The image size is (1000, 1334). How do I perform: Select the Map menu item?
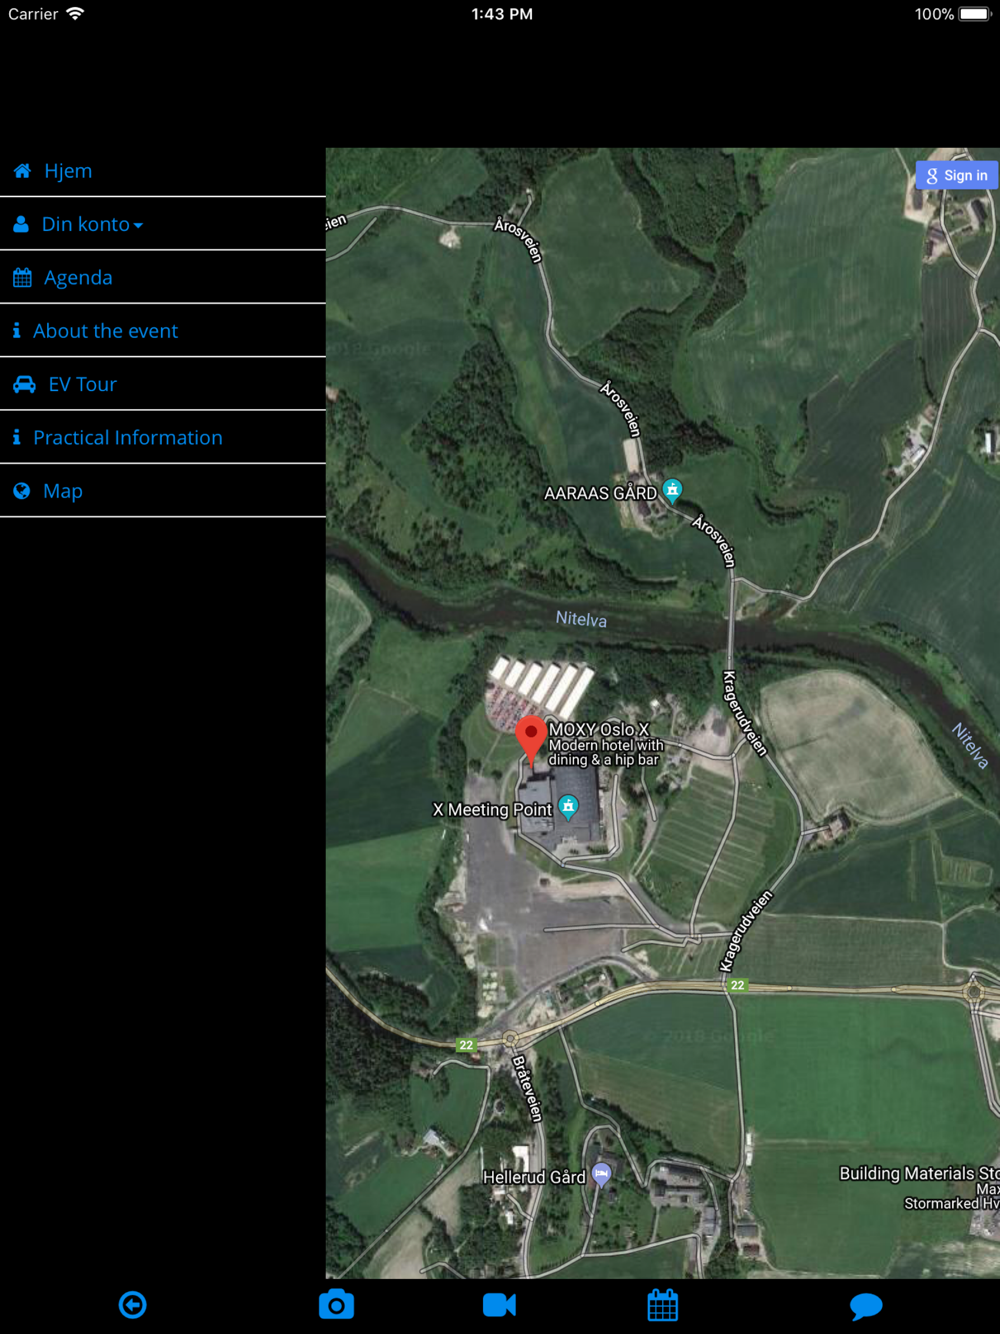(163, 491)
